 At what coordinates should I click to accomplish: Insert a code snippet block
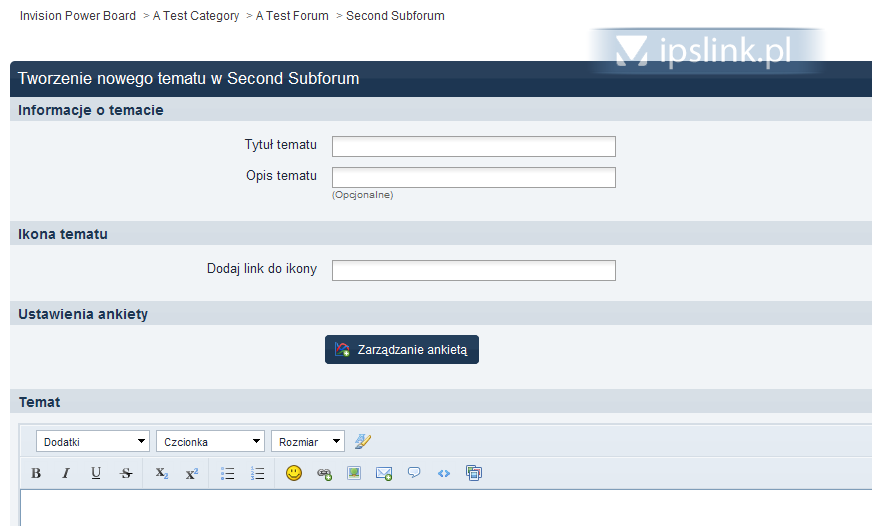click(444, 474)
